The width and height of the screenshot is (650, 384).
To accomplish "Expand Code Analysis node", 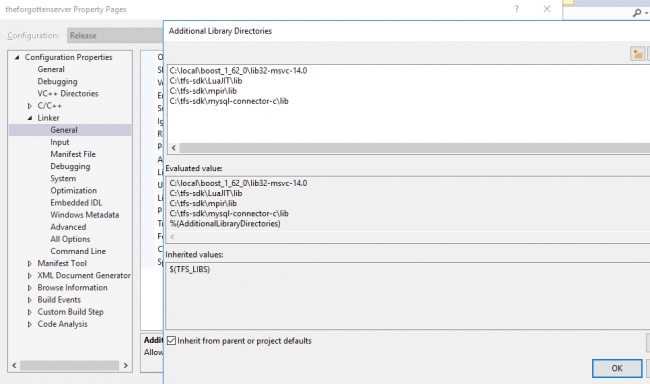I will [x=30, y=324].
